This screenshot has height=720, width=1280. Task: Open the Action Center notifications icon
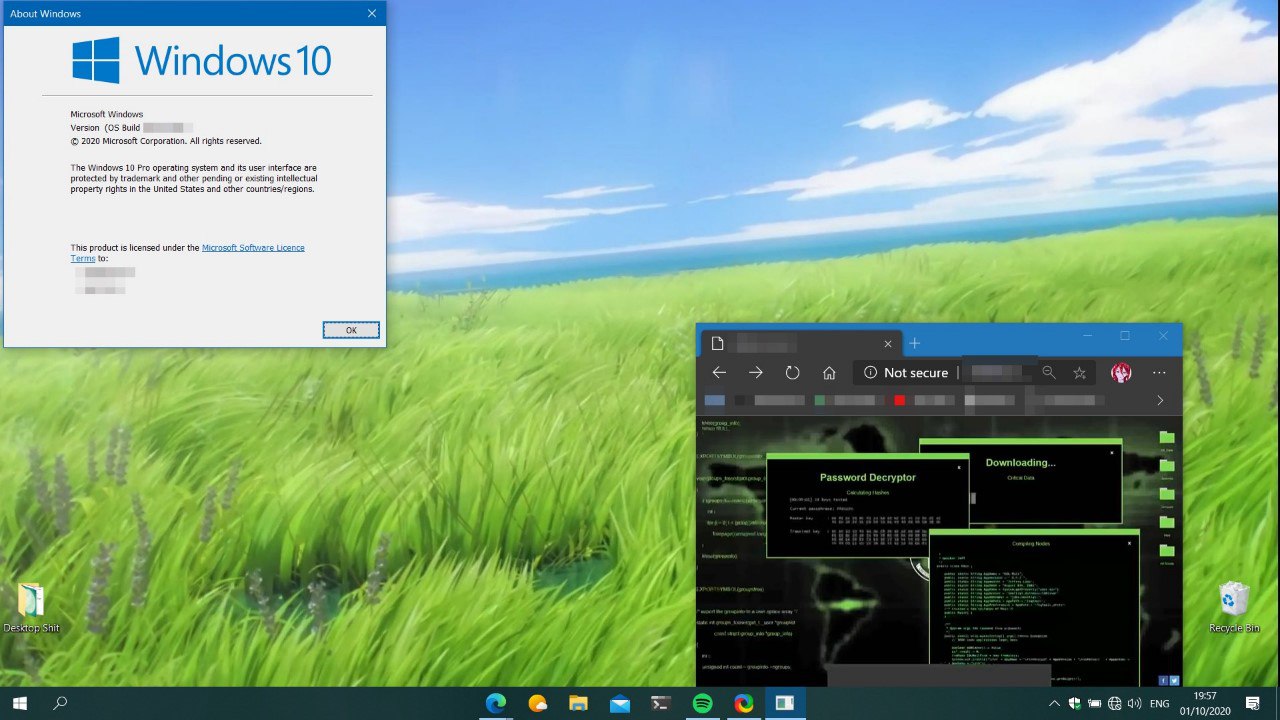[x=1252, y=704]
